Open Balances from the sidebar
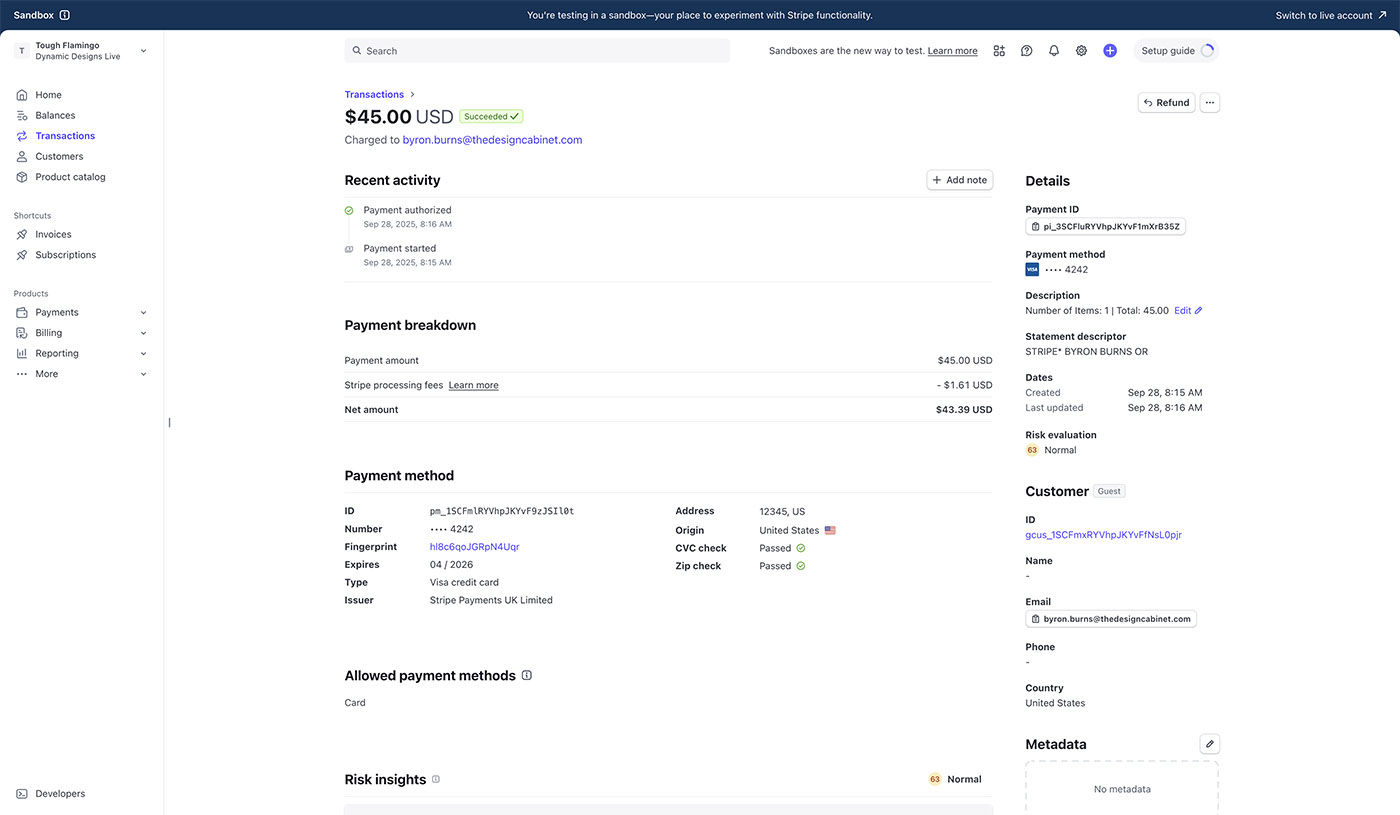1400x815 pixels. pos(55,115)
